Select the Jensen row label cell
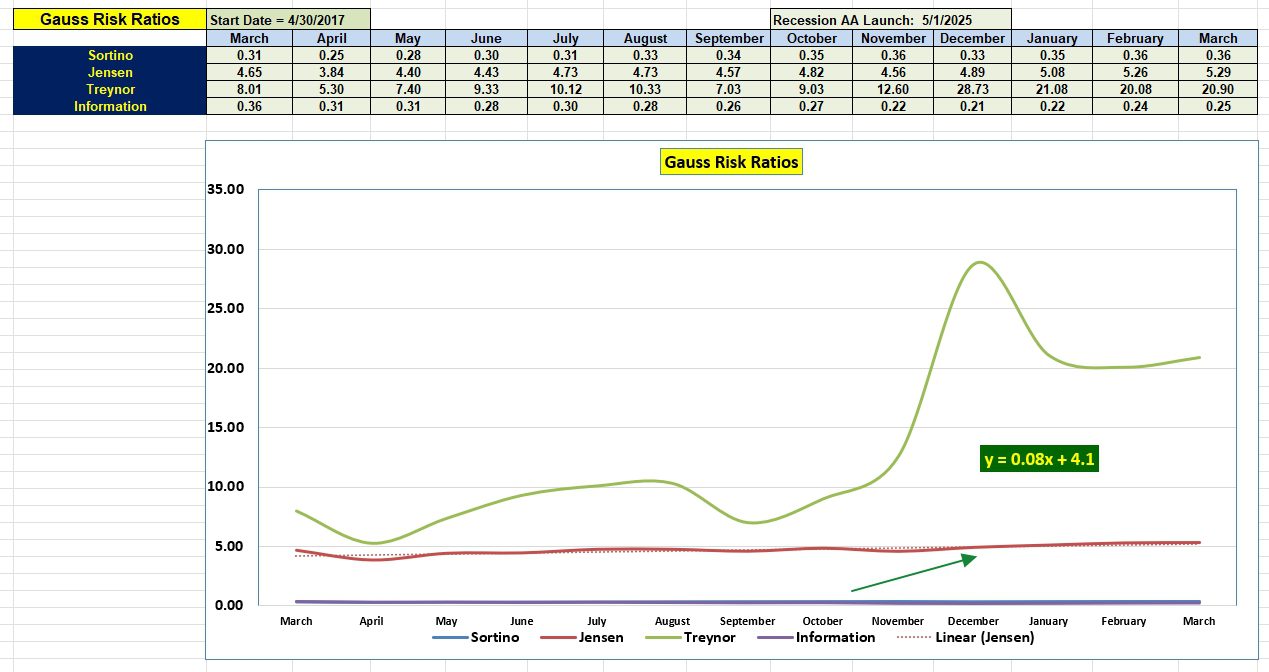Viewport: 1269px width, 672px height. tap(109, 72)
